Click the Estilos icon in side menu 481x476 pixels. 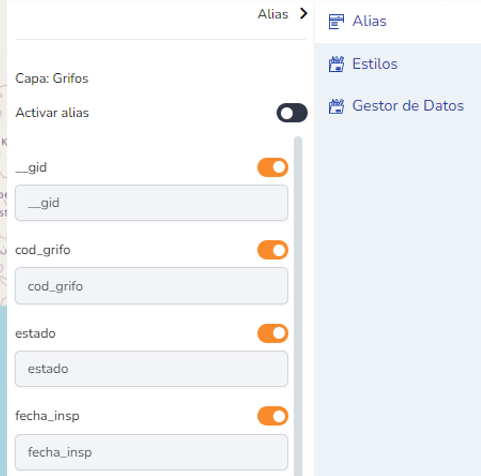[336, 64]
